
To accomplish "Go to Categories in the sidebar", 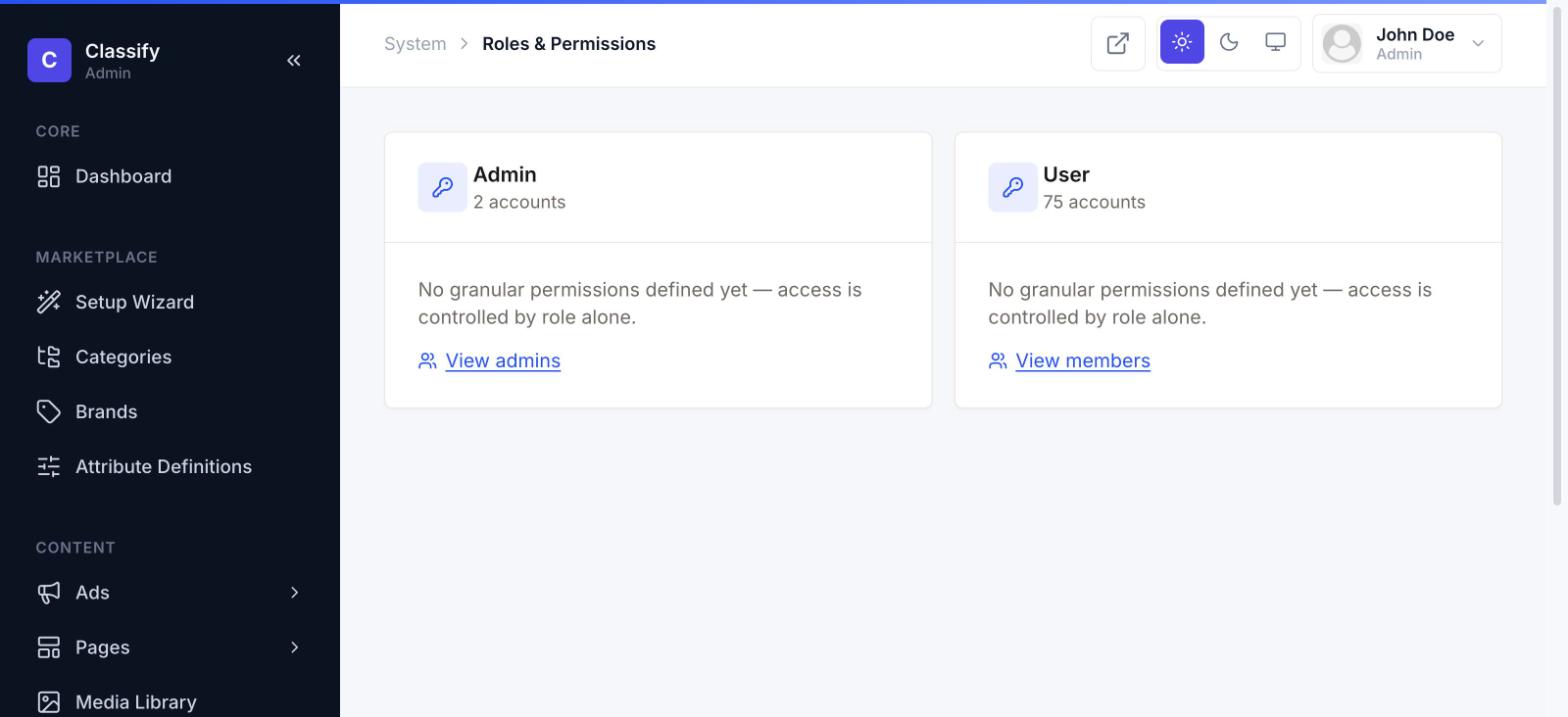I will pyautogui.click(x=170, y=357).
